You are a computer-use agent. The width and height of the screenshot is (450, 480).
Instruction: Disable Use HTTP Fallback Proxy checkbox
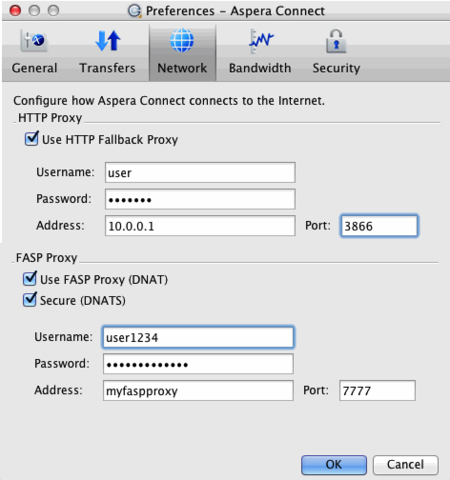[32, 139]
